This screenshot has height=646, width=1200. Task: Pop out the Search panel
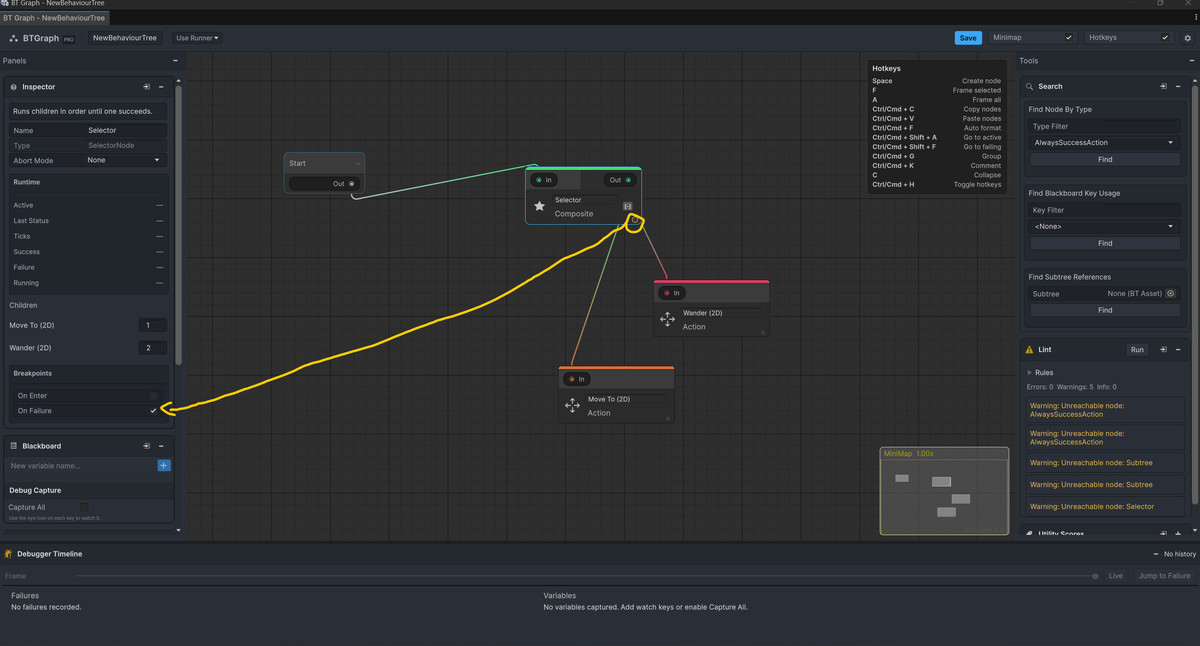click(1163, 86)
